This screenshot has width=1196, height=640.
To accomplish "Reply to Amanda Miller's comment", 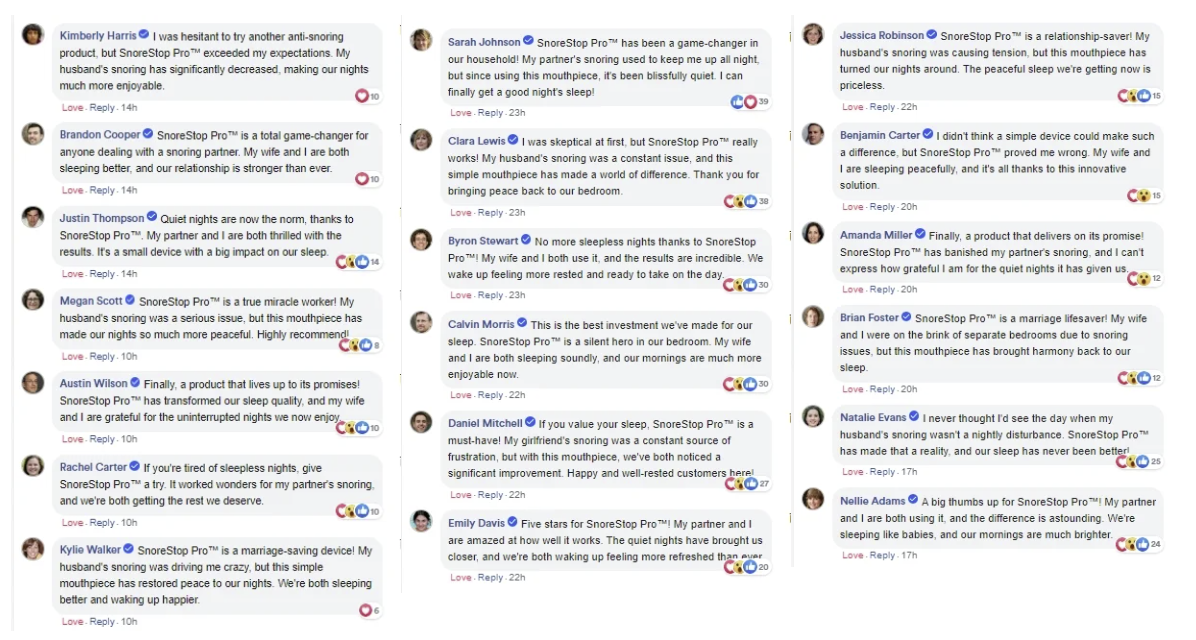I will click(x=883, y=290).
